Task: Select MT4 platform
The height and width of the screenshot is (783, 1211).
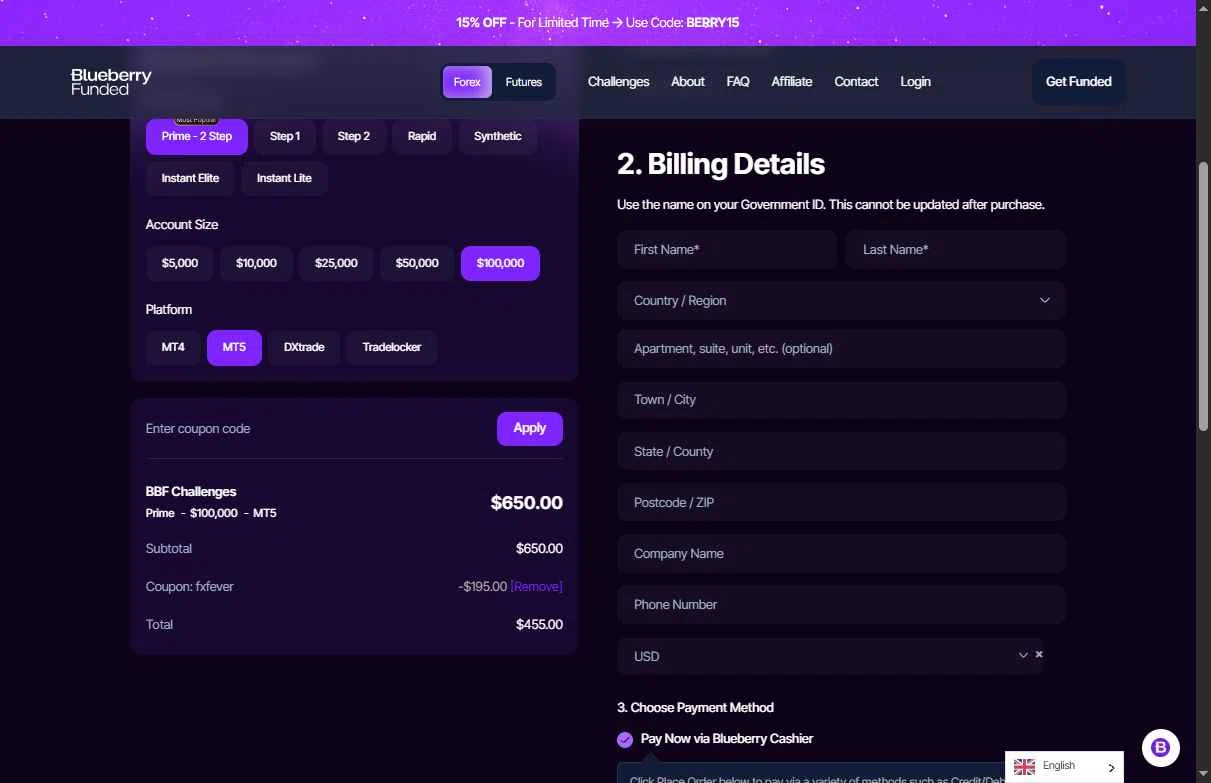Action: tap(173, 347)
